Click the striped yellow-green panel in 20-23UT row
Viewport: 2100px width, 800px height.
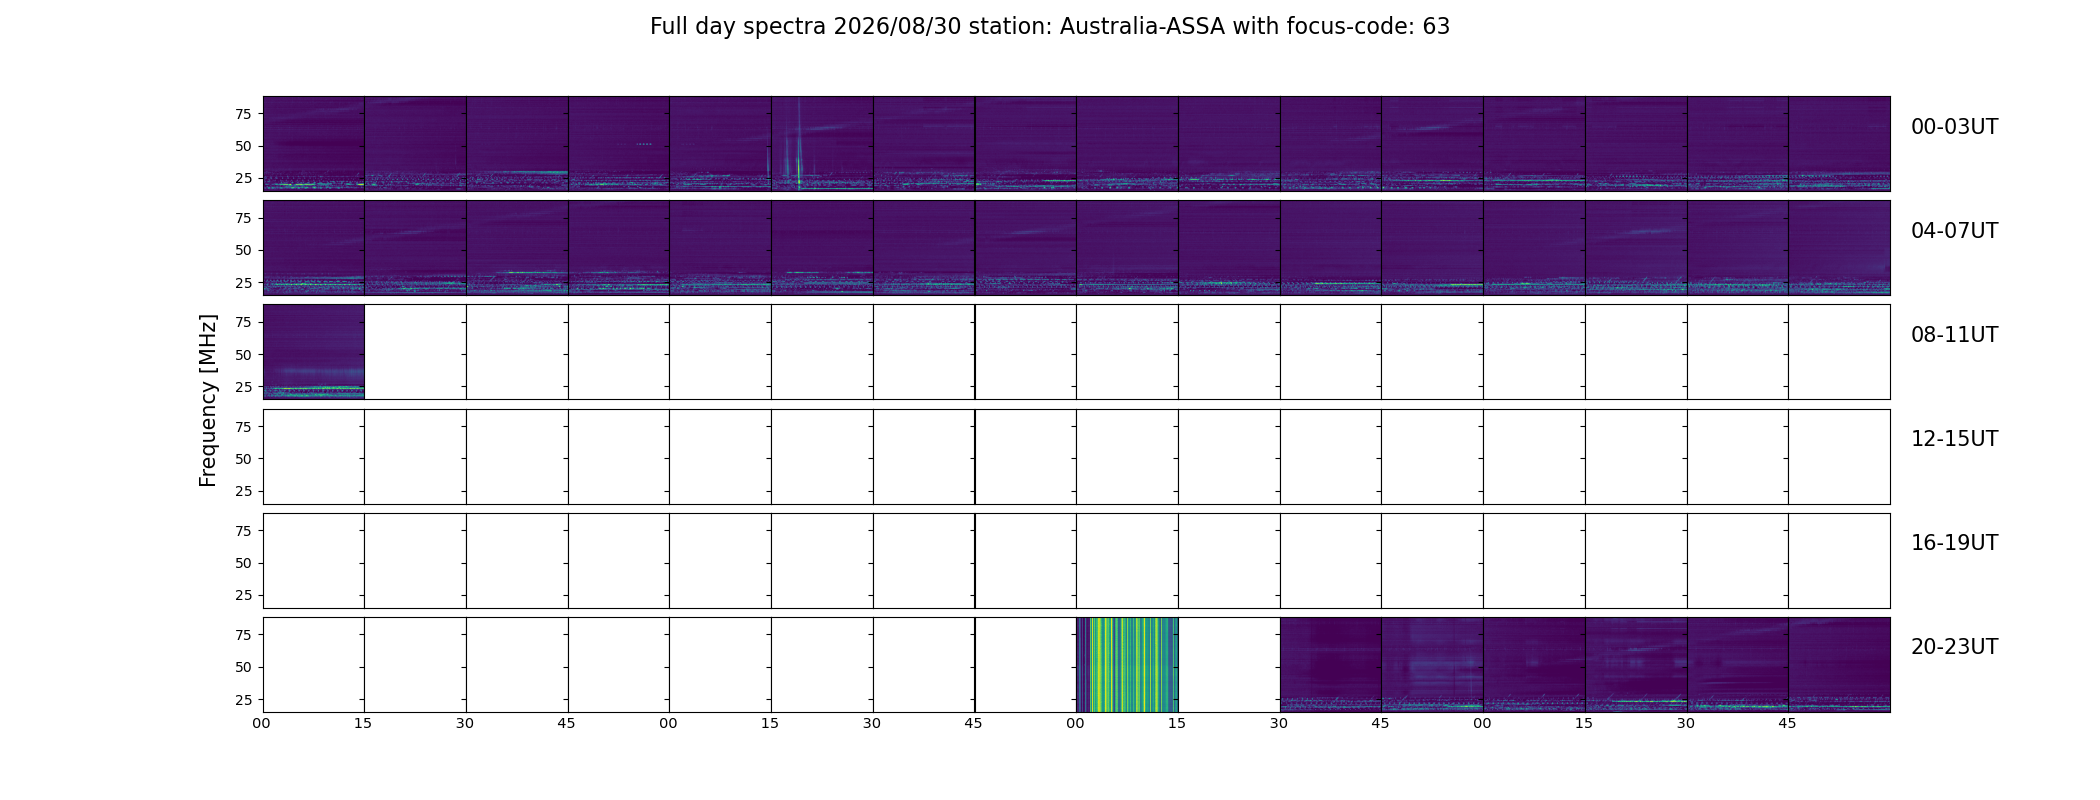click(x=1127, y=665)
